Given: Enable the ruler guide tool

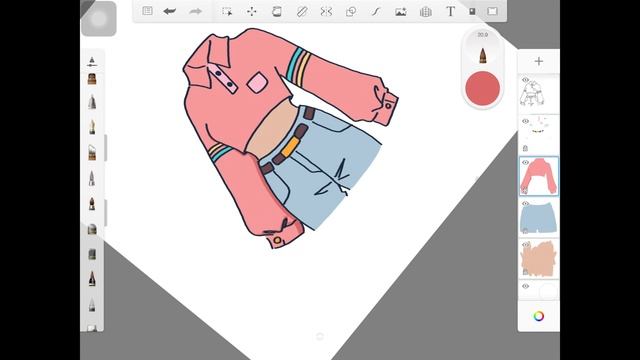Looking at the screenshot, I should point(302,11).
